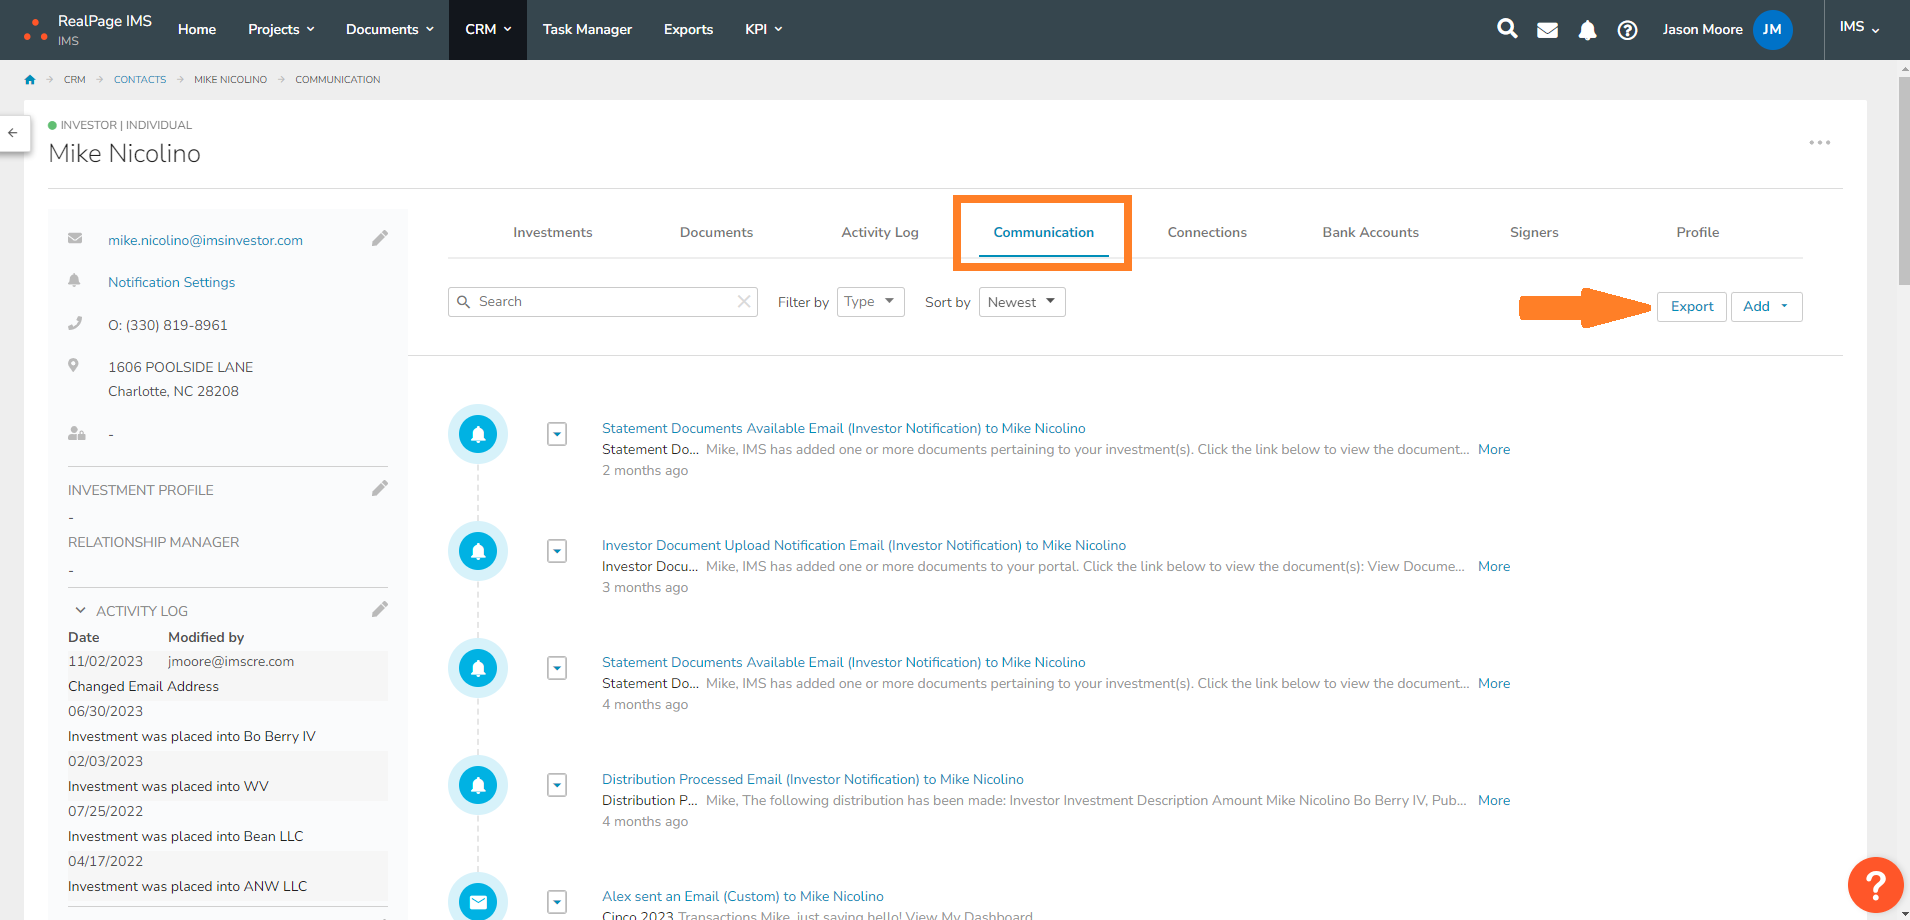Collapse the Activity Log section chevron
The height and width of the screenshot is (920, 1910).
pos(80,610)
